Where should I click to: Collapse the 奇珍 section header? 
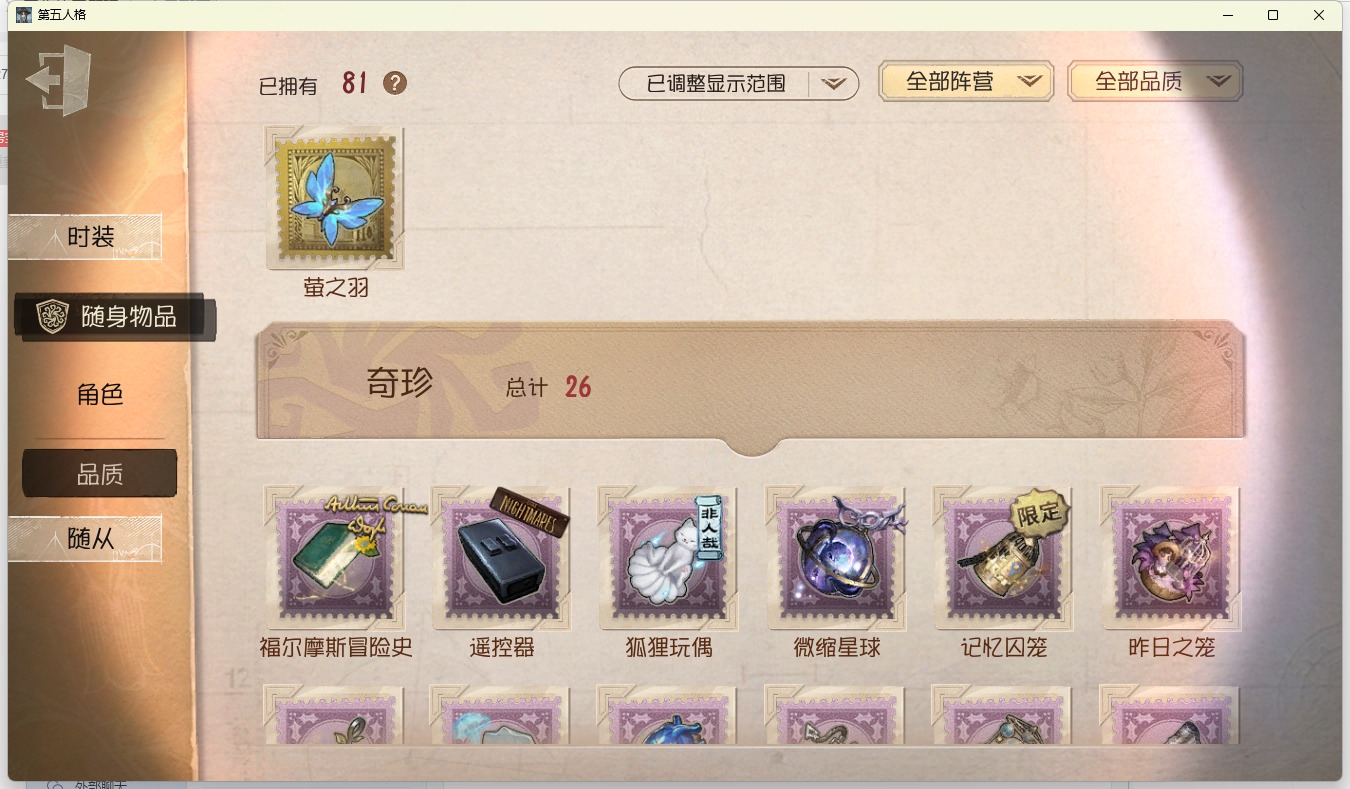click(750, 384)
